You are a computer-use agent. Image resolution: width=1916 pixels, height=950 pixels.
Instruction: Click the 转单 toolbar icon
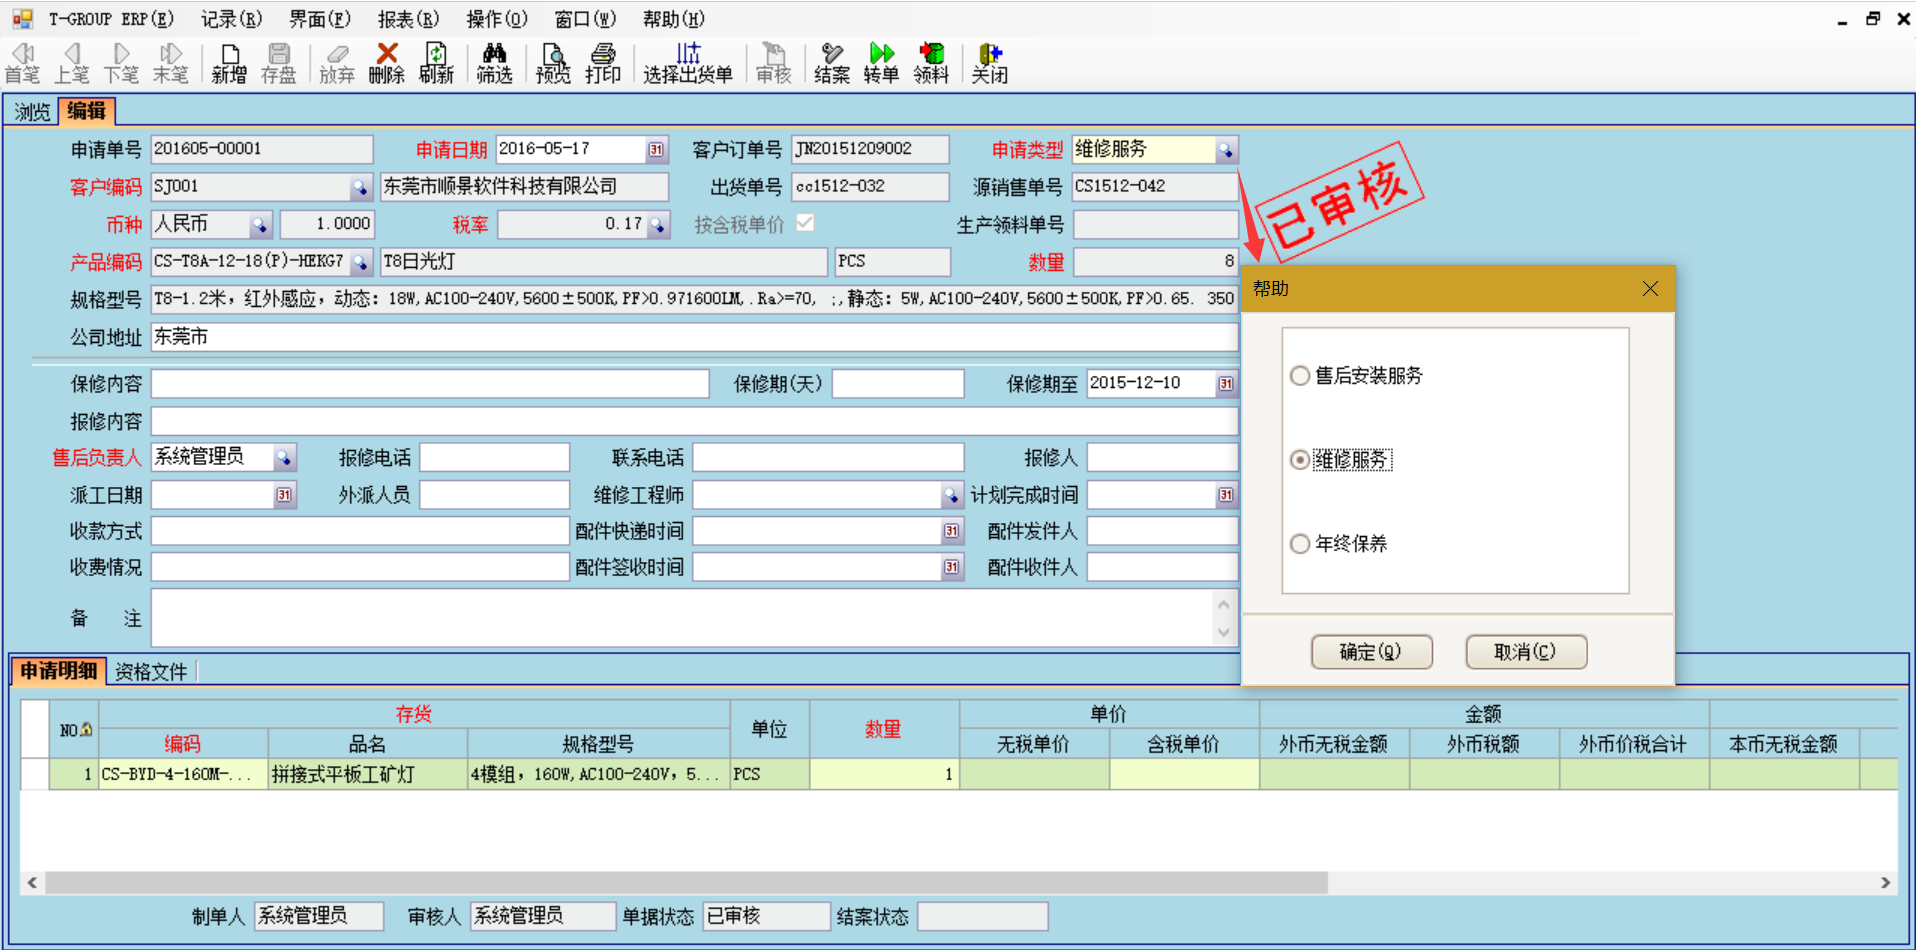[880, 62]
